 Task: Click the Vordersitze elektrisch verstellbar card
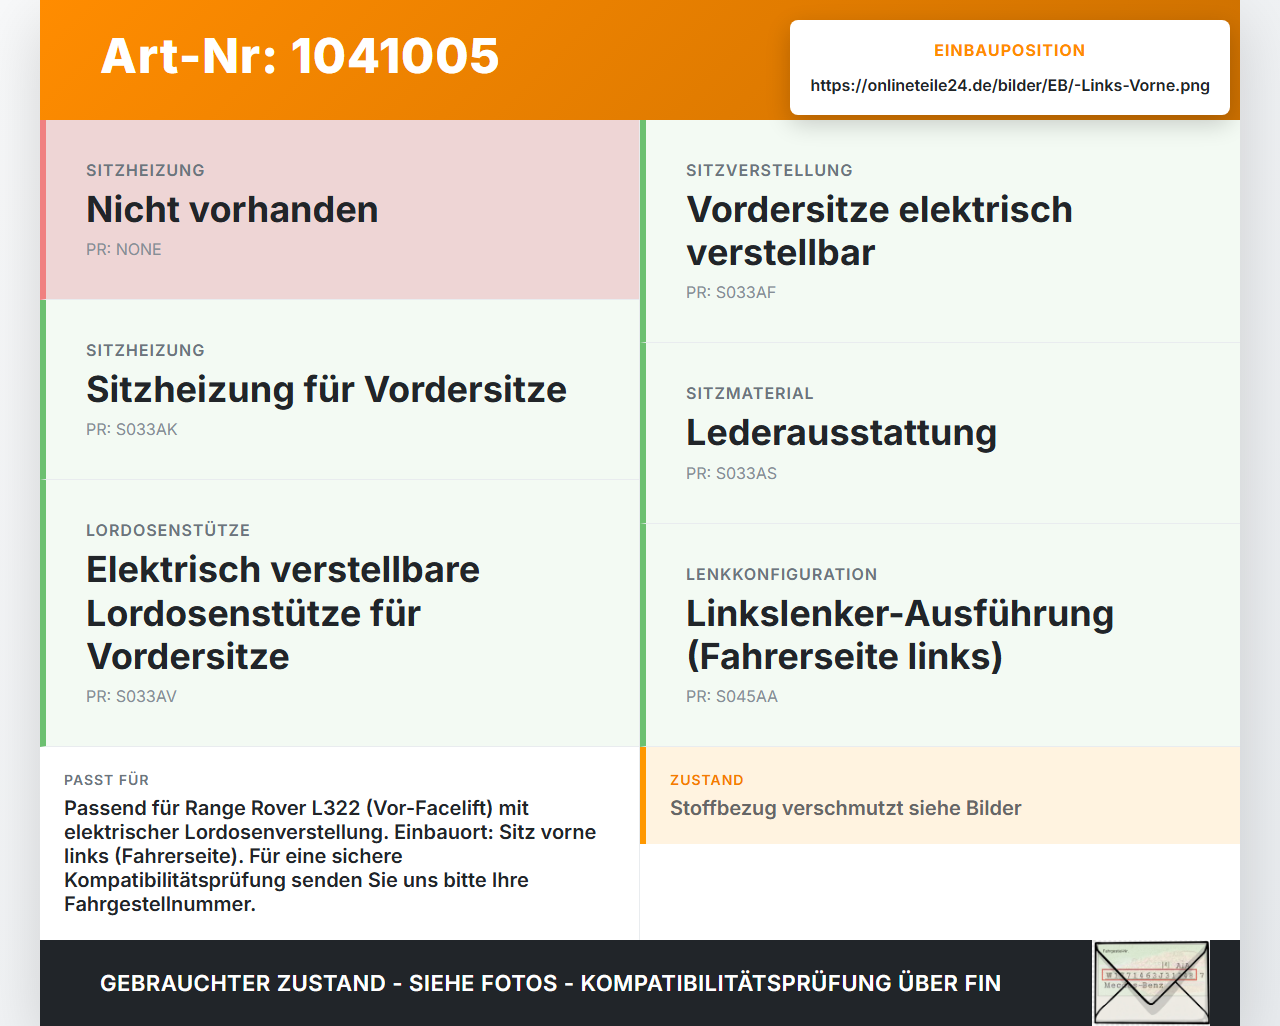click(940, 231)
